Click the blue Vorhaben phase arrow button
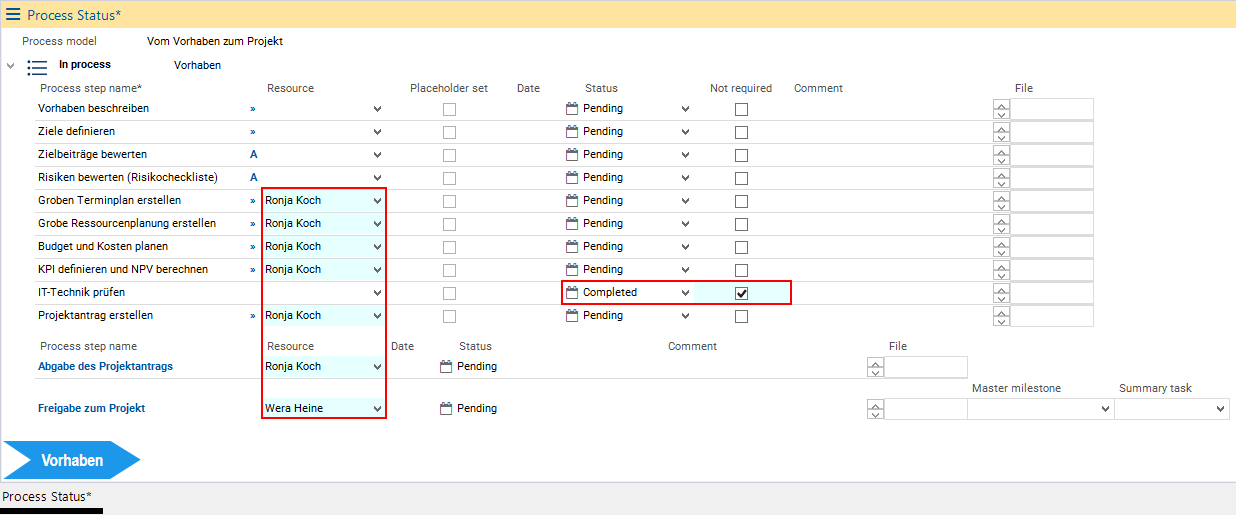Viewport: 1236px width, 515px height. pyautogui.click(x=71, y=460)
